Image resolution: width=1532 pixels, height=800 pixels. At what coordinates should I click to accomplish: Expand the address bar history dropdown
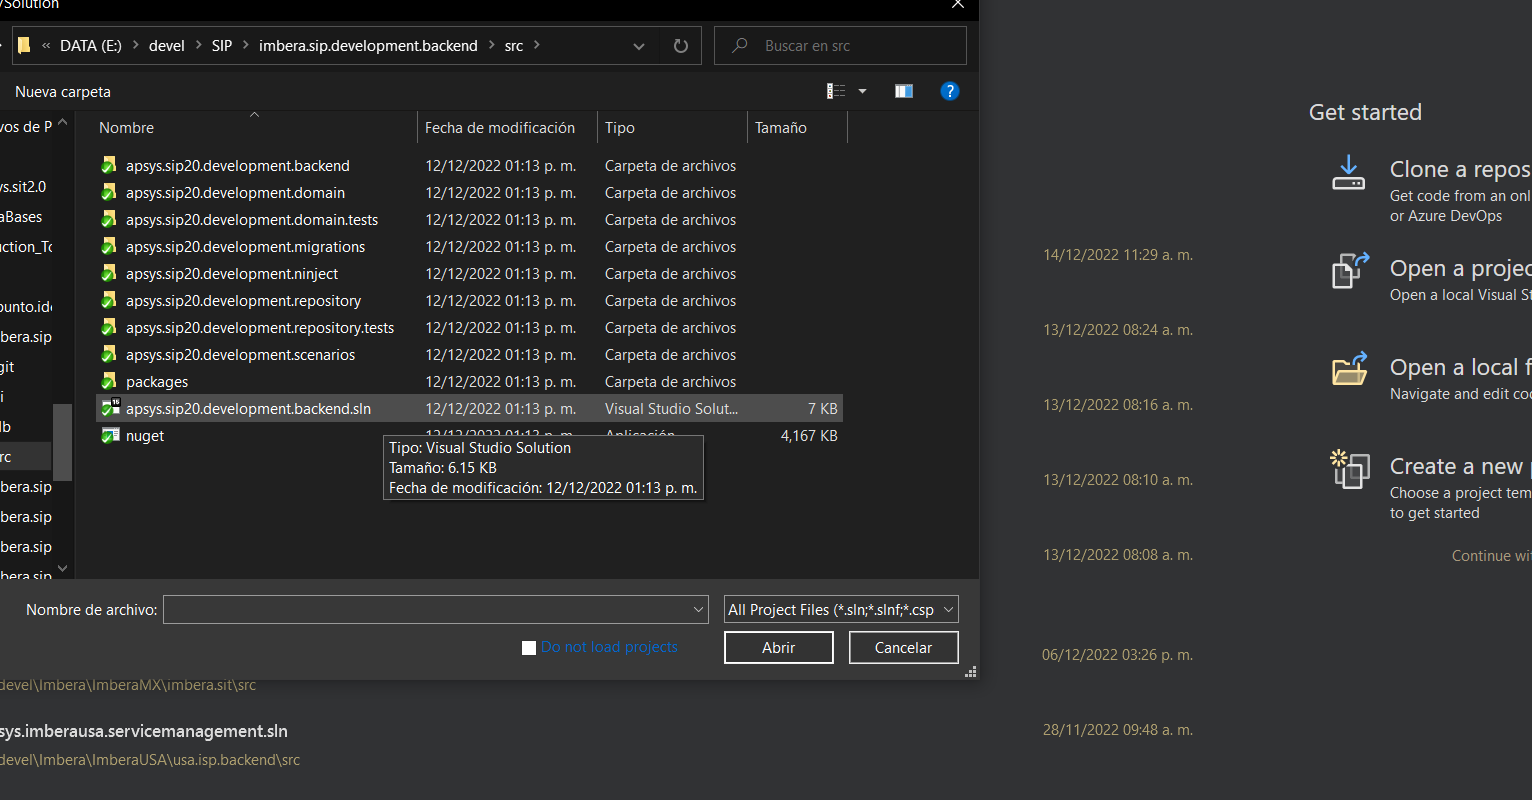pyautogui.click(x=640, y=46)
